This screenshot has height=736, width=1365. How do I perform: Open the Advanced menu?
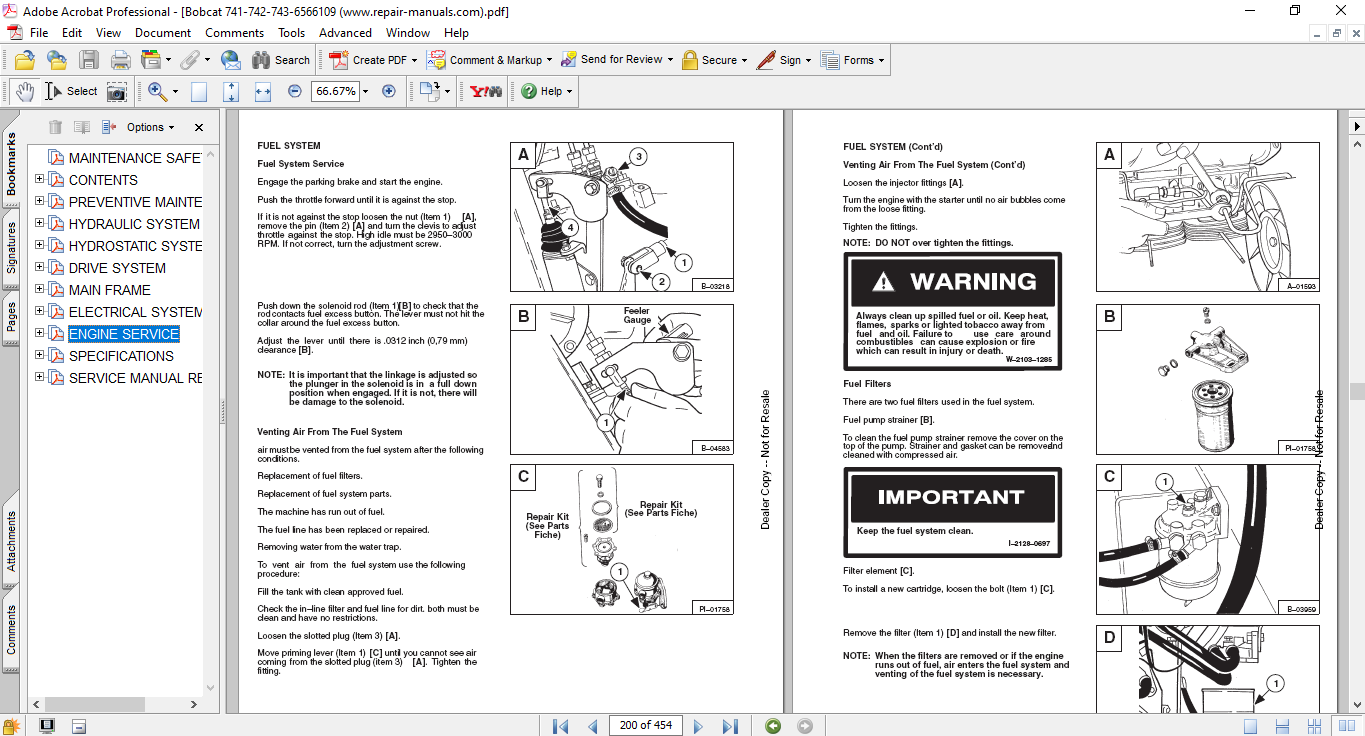pyautogui.click(x=345, y=33)
